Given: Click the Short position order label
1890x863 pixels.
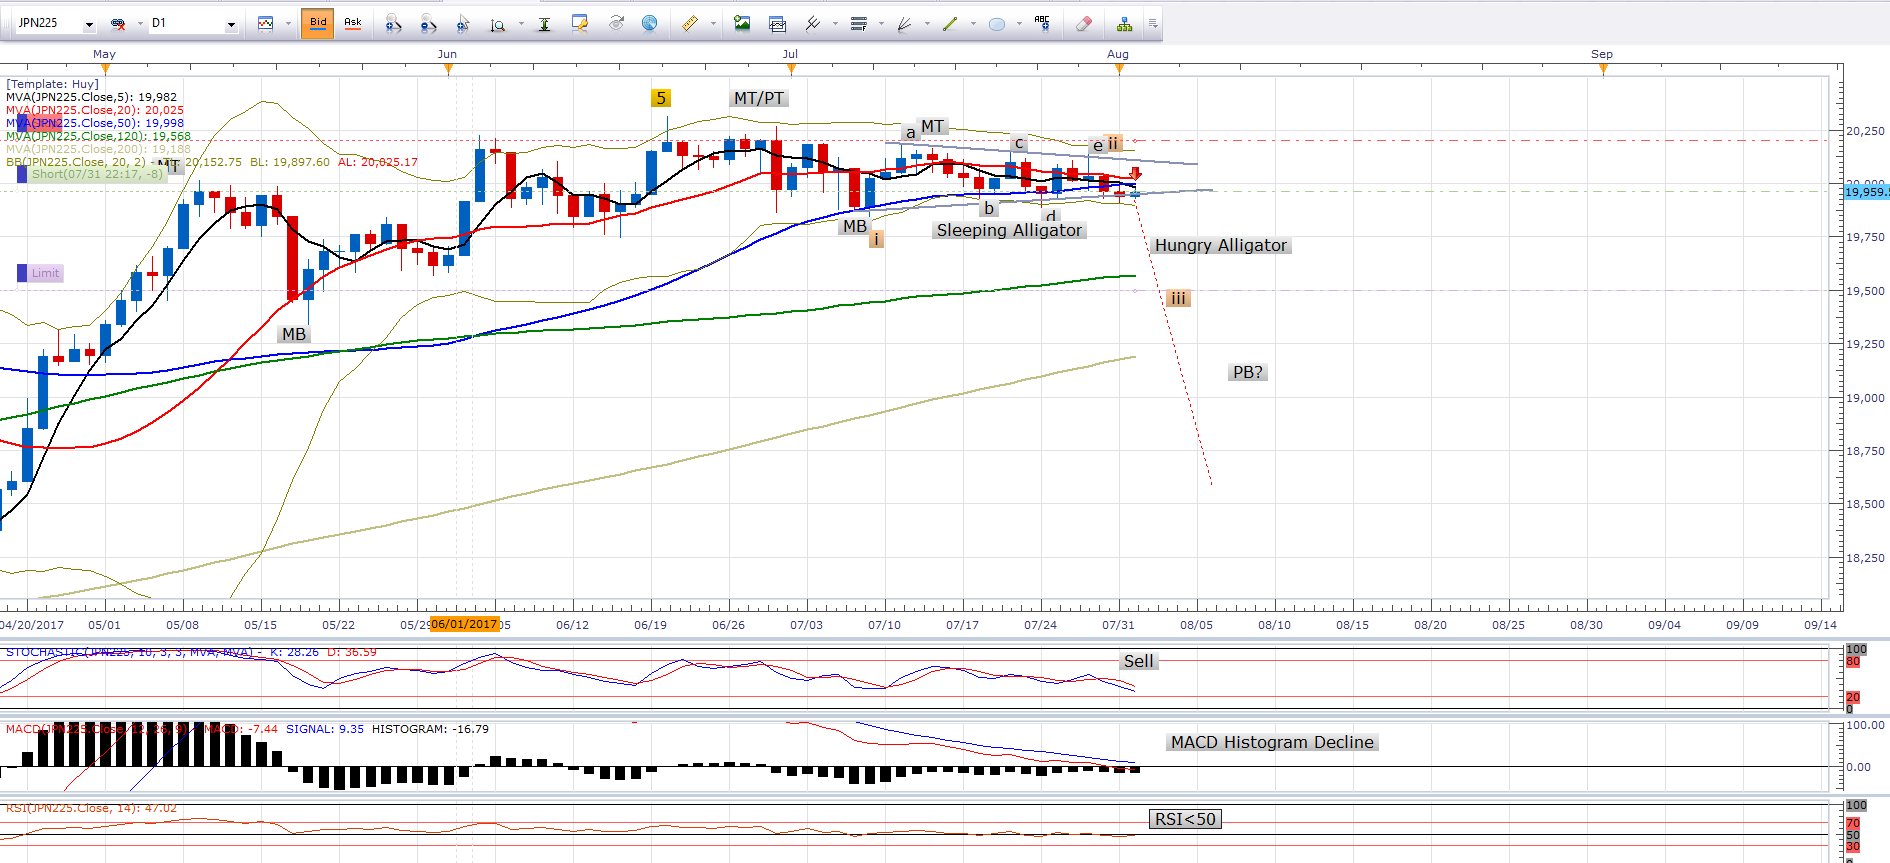Looking at the screenshot, I should (x=97, y=174).
